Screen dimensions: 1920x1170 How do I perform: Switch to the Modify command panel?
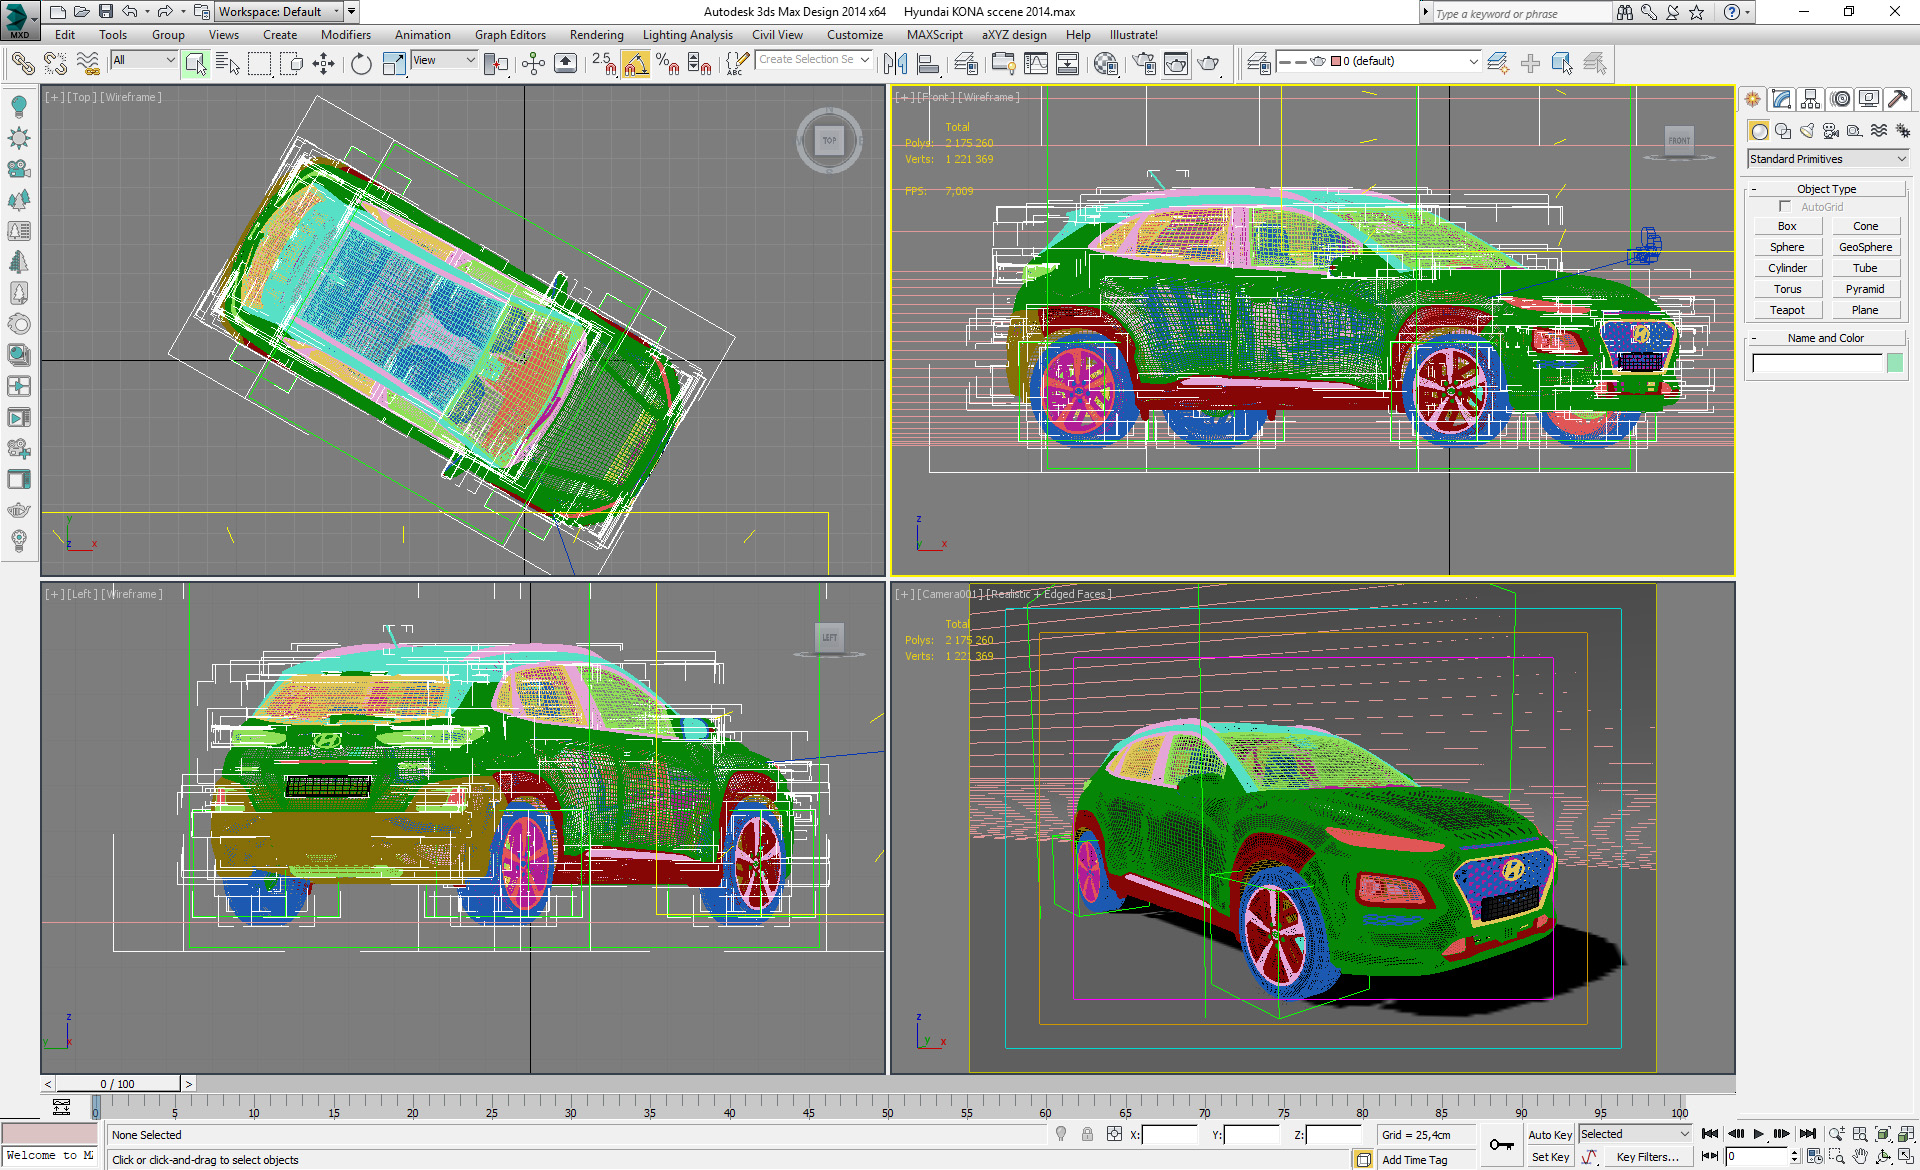click(x=1781, y=99)
